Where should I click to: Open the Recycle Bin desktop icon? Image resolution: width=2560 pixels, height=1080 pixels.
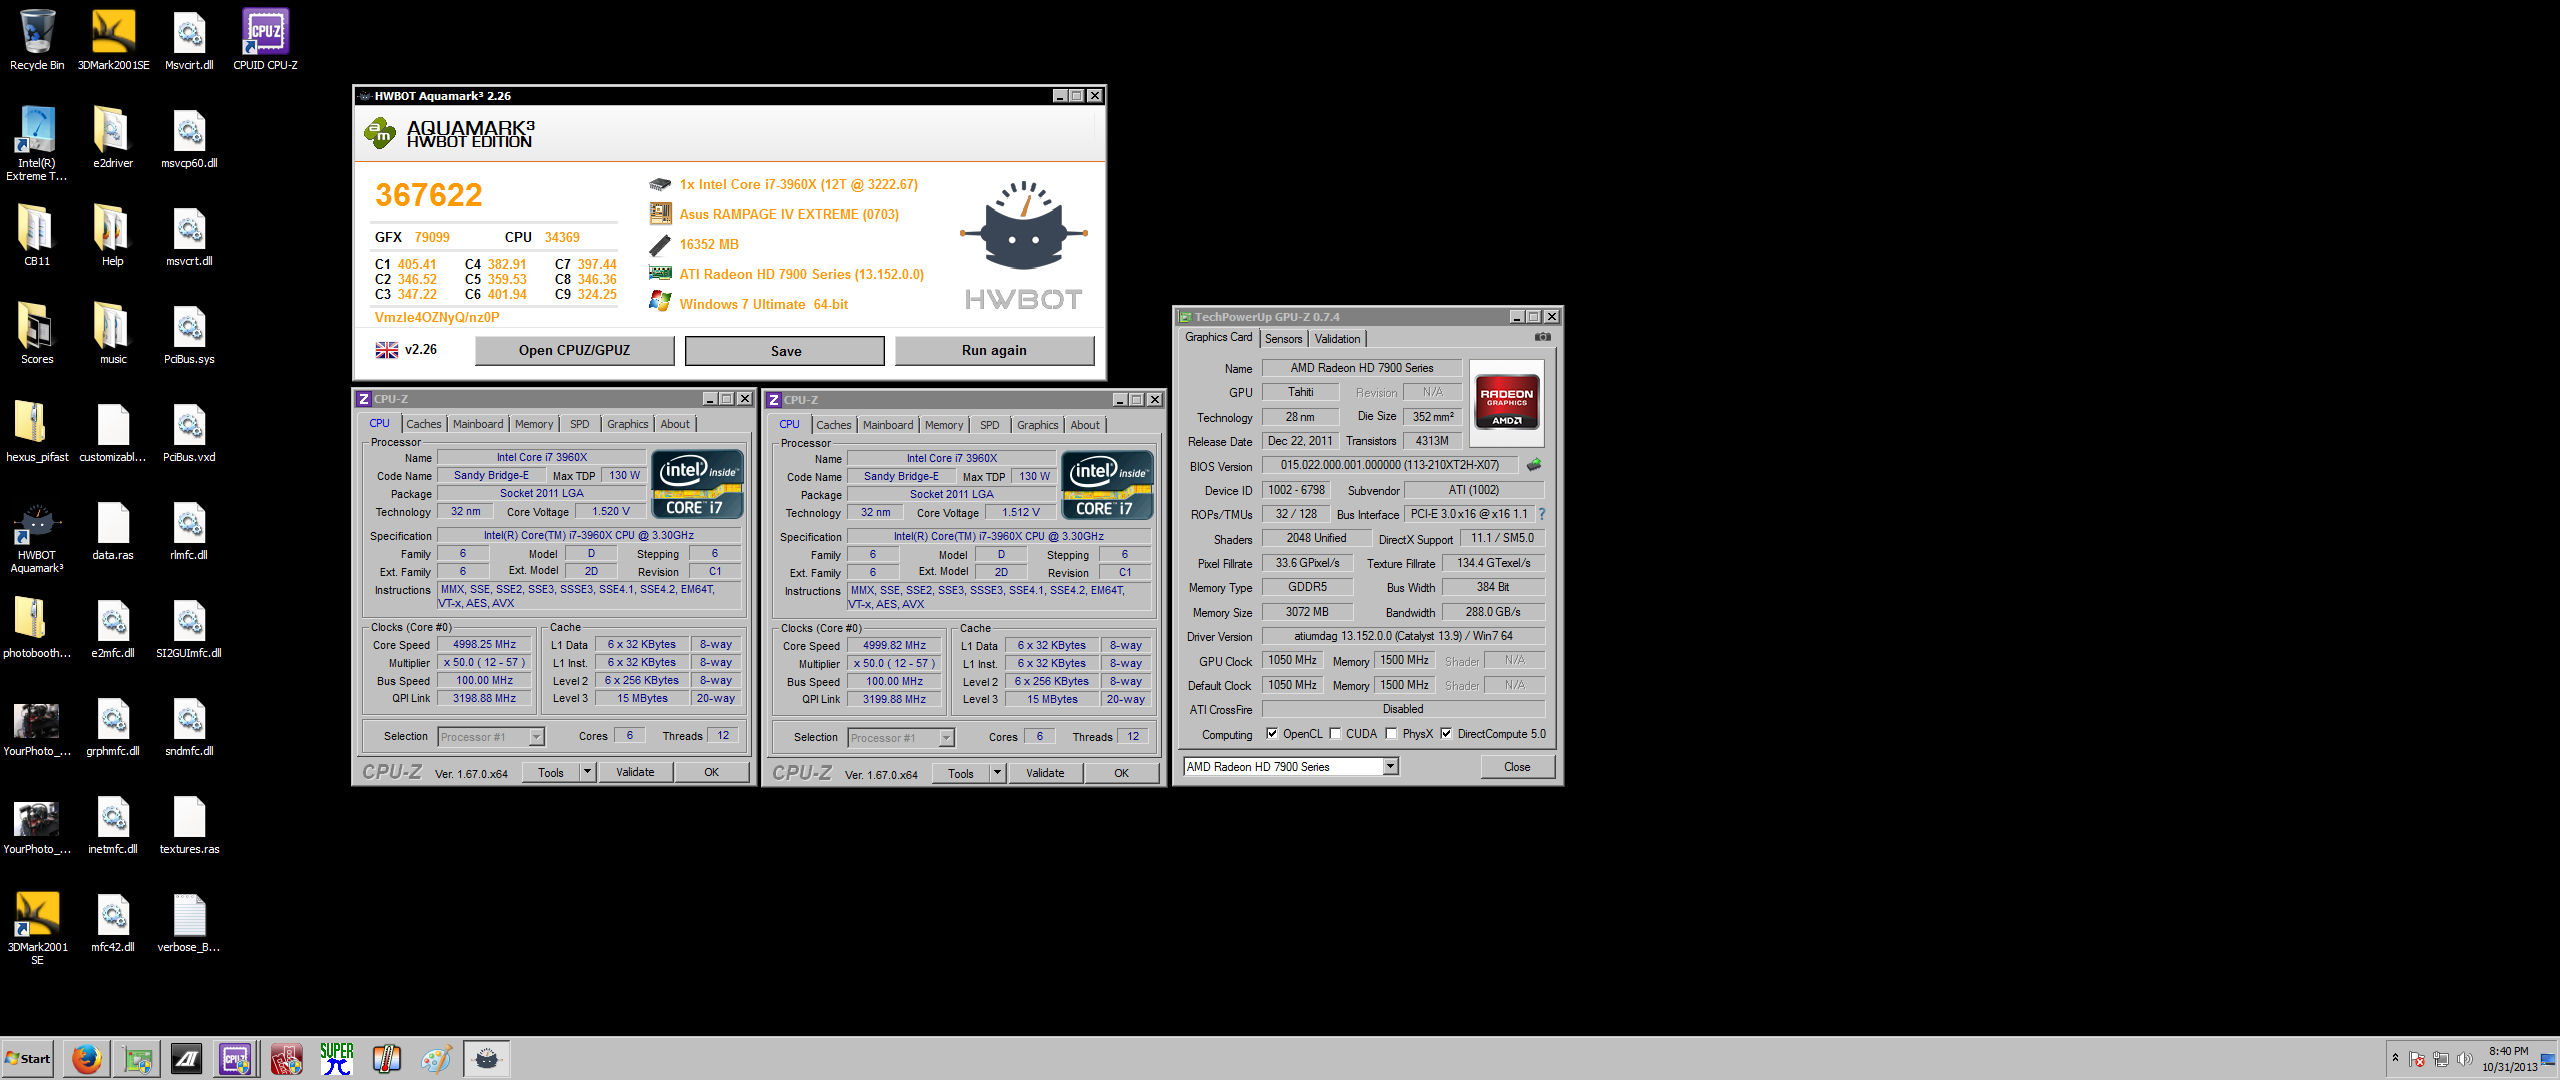37,40
